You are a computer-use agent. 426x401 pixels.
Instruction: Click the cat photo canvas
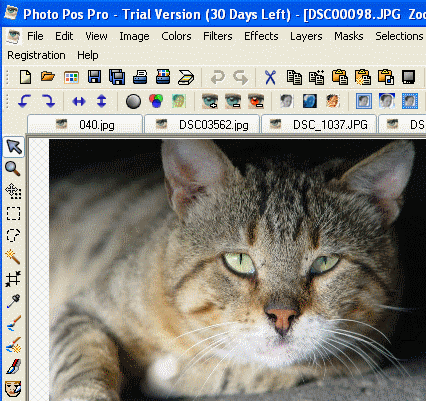point(237,270)
